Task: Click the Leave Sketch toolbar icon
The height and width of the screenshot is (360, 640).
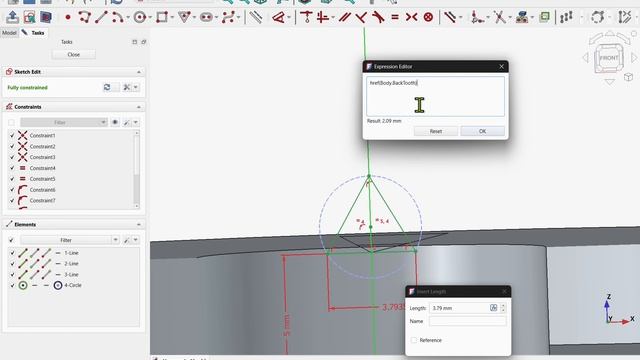Action: pyautogui.click(x=12, y=17)
